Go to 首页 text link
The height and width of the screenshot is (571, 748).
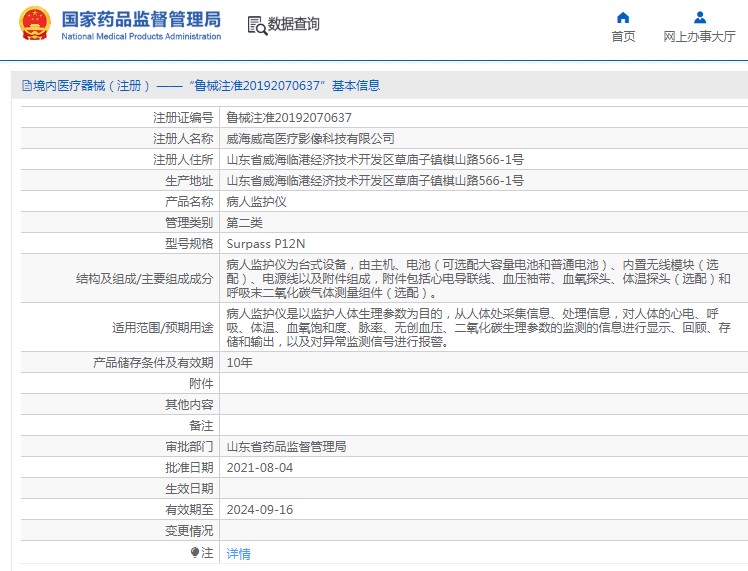(x=623, y=37)
